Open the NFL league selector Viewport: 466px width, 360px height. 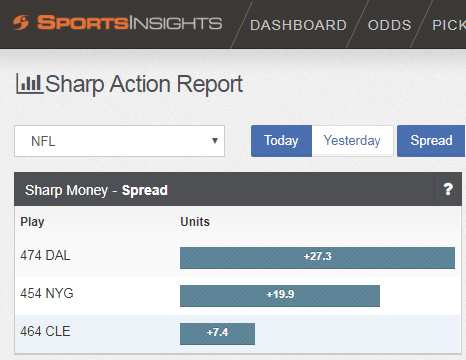119,141
